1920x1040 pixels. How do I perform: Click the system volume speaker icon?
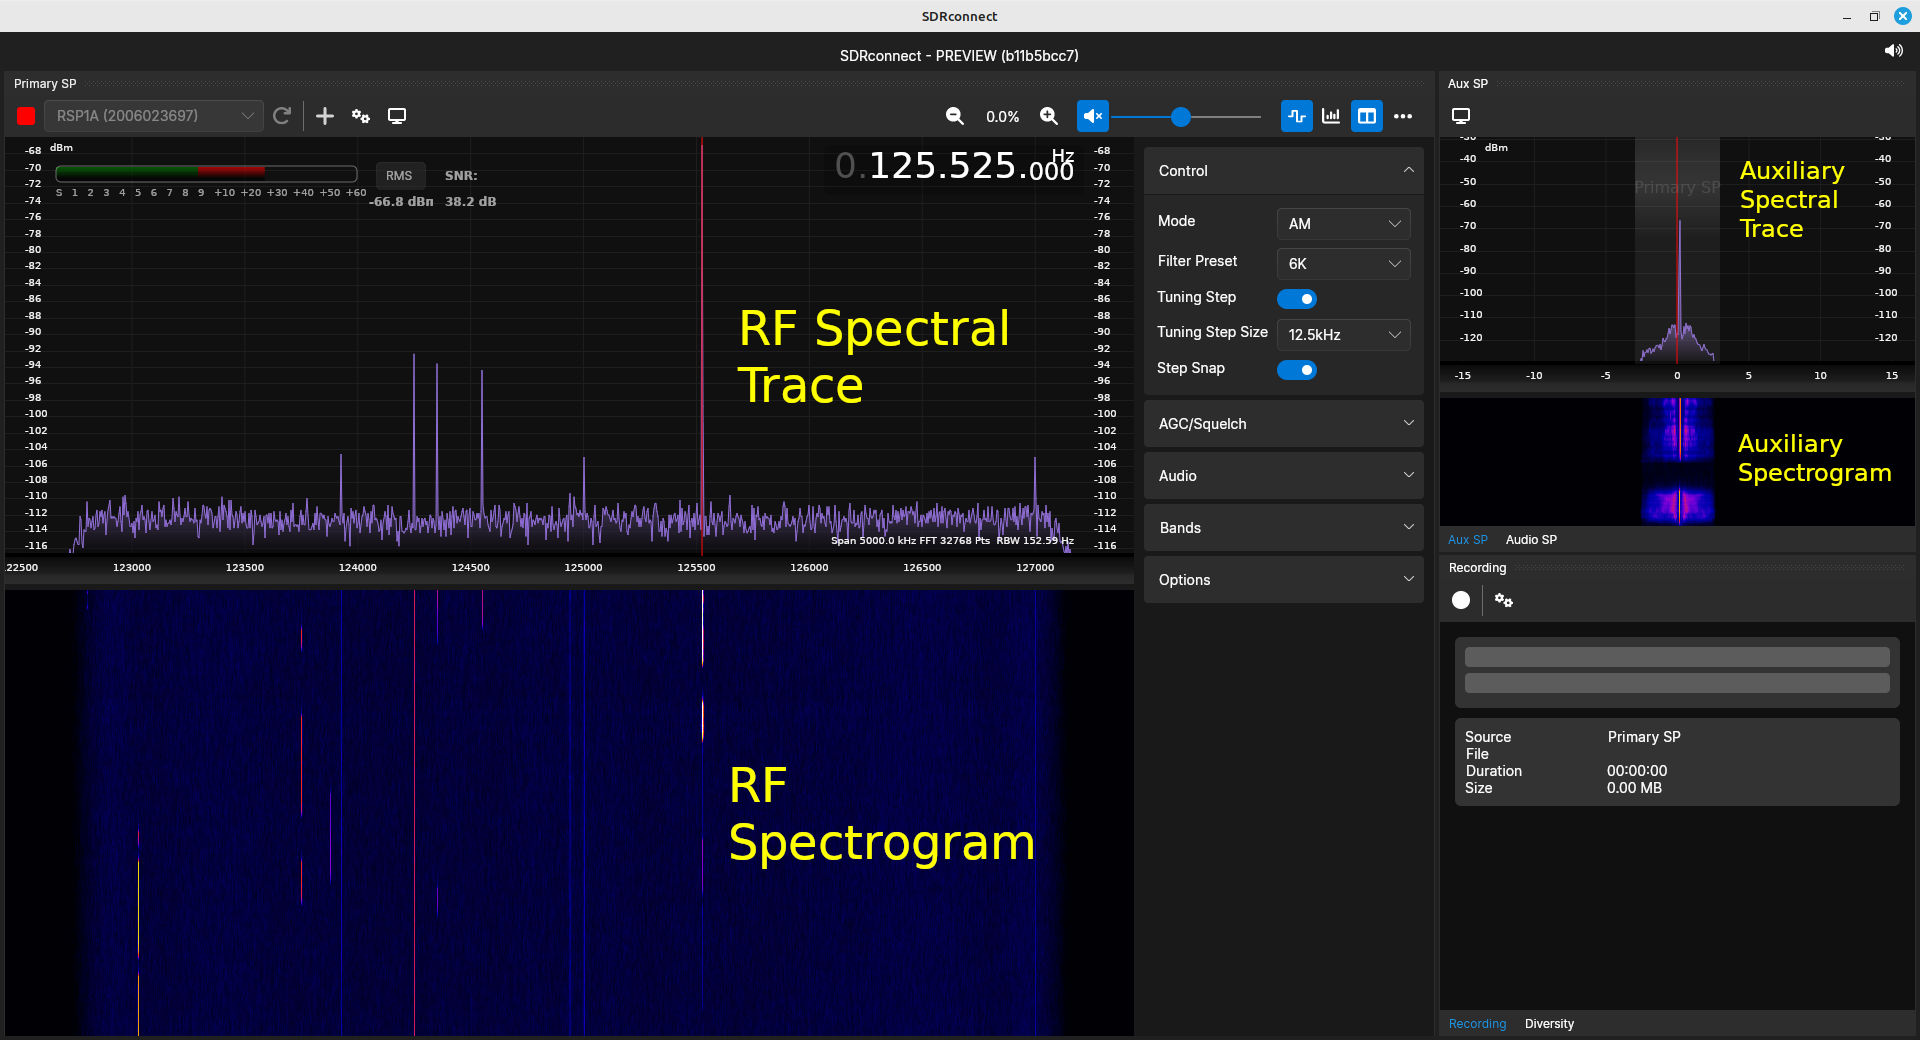click(x=1893, y=50)
